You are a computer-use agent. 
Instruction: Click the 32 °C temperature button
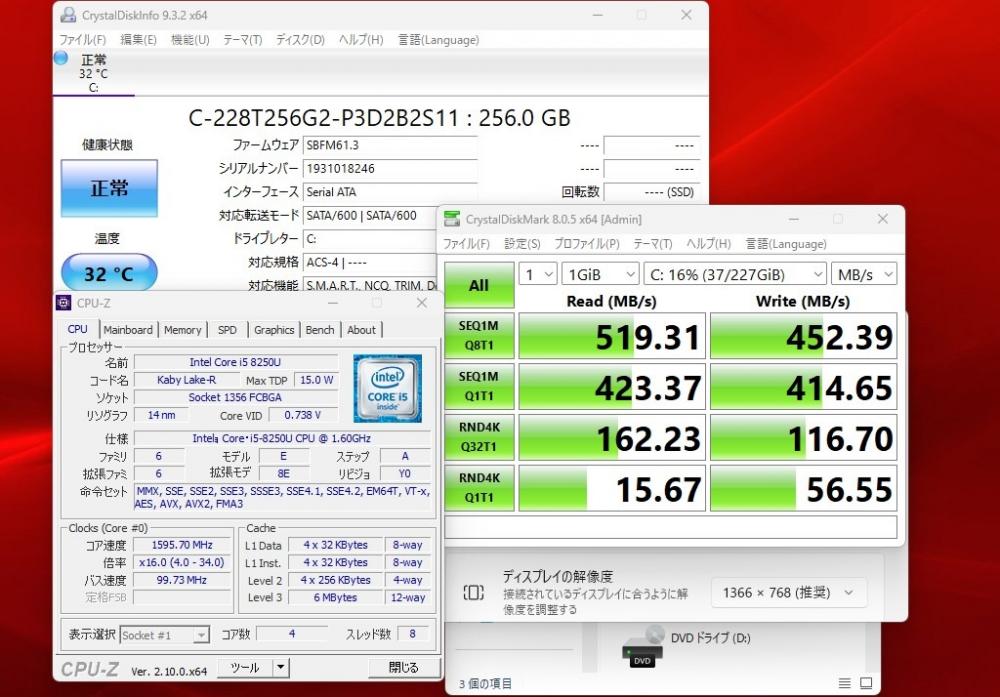point(109,274)
